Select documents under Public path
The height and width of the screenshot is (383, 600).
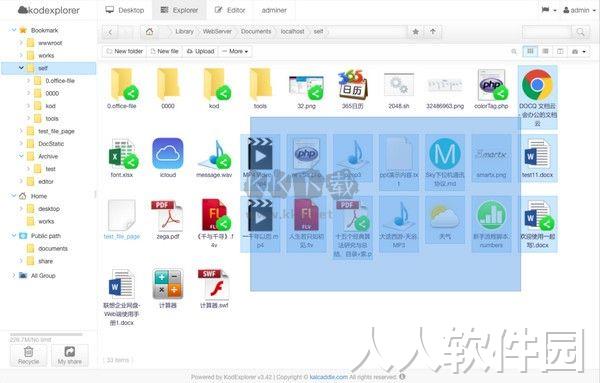(x=52, y=249)
